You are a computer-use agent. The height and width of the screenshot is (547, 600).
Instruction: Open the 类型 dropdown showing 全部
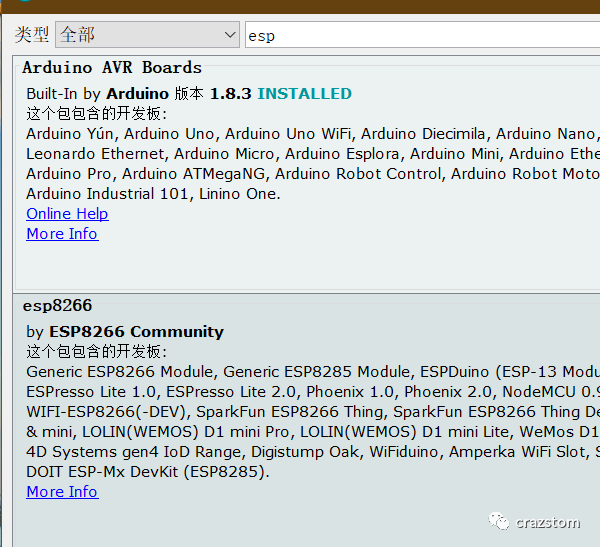click(147, 35)
